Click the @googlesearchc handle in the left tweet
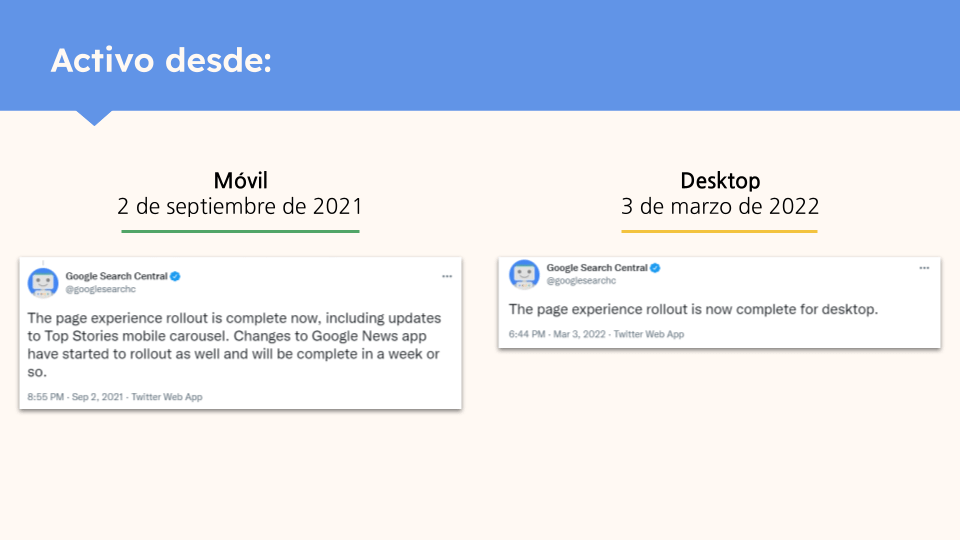960x540 pixels. click(101, 289)
